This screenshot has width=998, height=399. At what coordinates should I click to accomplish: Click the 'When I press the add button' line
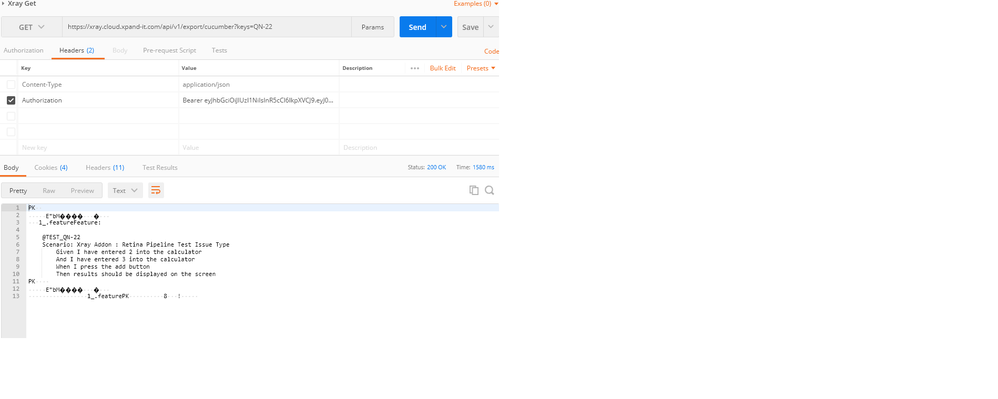[x=102, y=267]
